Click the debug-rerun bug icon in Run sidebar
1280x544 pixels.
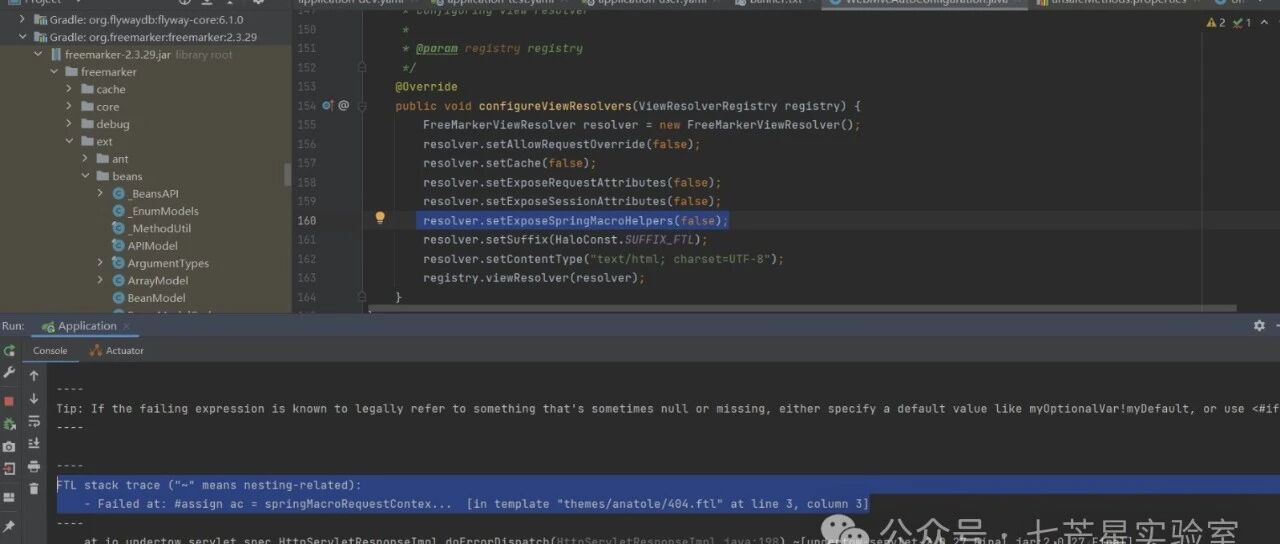click(x=9, y=424)
